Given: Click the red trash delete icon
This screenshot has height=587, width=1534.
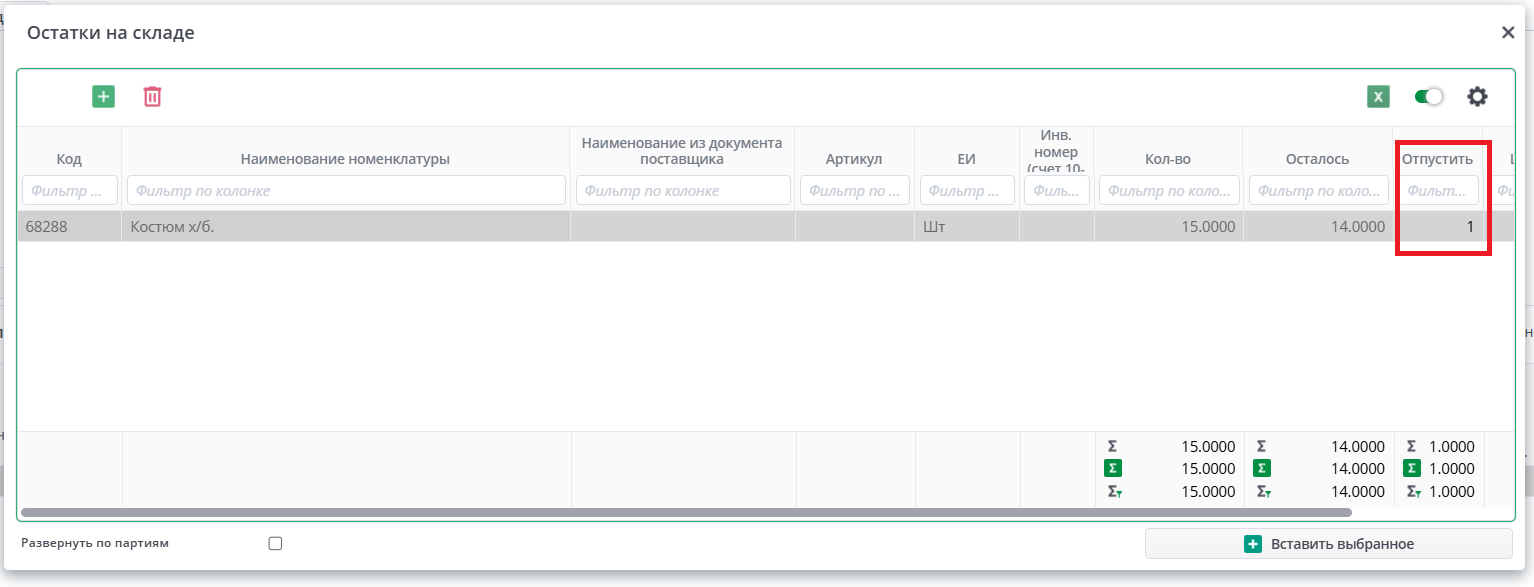Looking at the screenshot, I should [x=152, y=96].
